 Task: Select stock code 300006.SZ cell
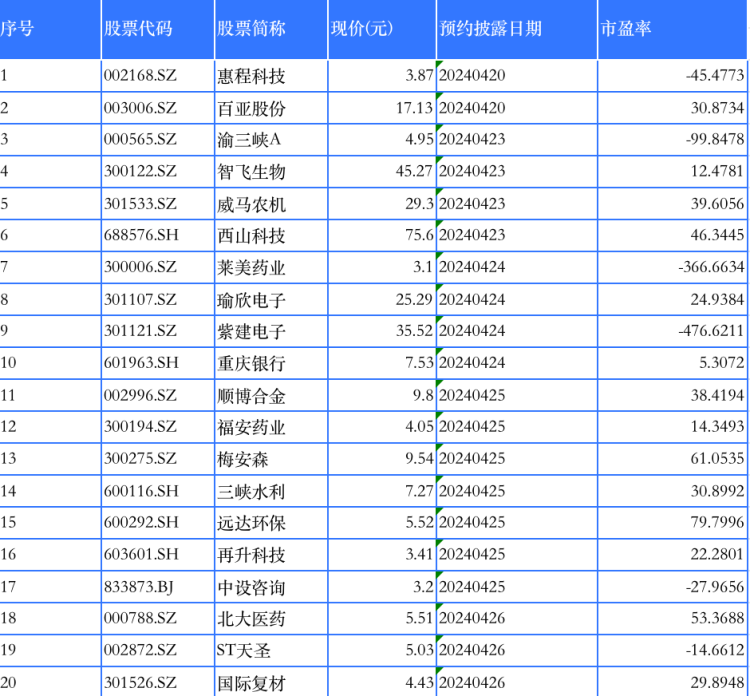click(x=158, y=267)
